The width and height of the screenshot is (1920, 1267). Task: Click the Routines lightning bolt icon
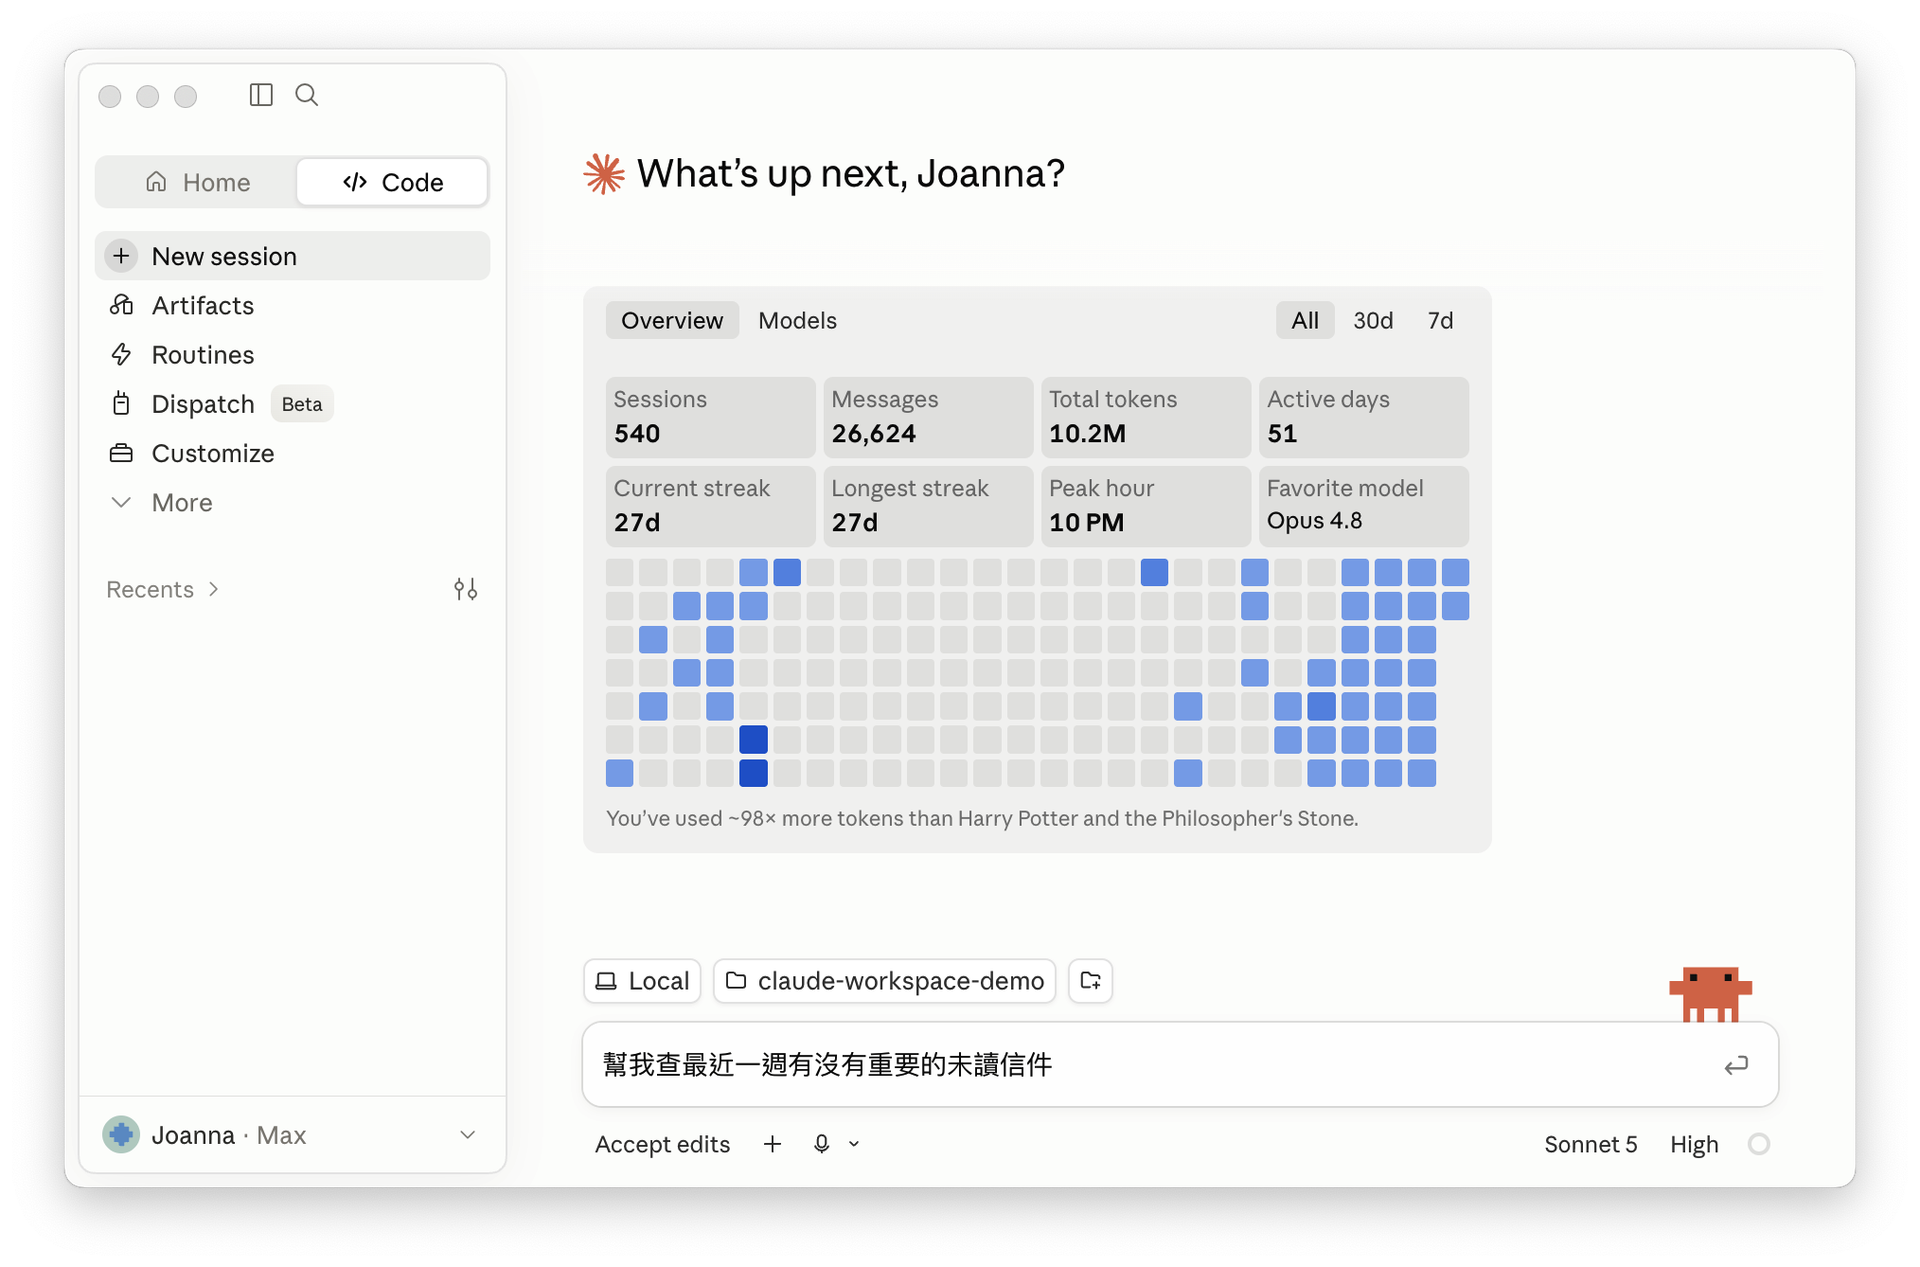pyautogui.click(x=121, y=354)
